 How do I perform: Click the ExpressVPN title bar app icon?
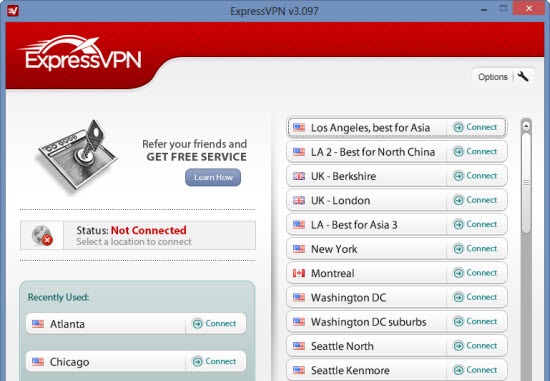point(13,11)
